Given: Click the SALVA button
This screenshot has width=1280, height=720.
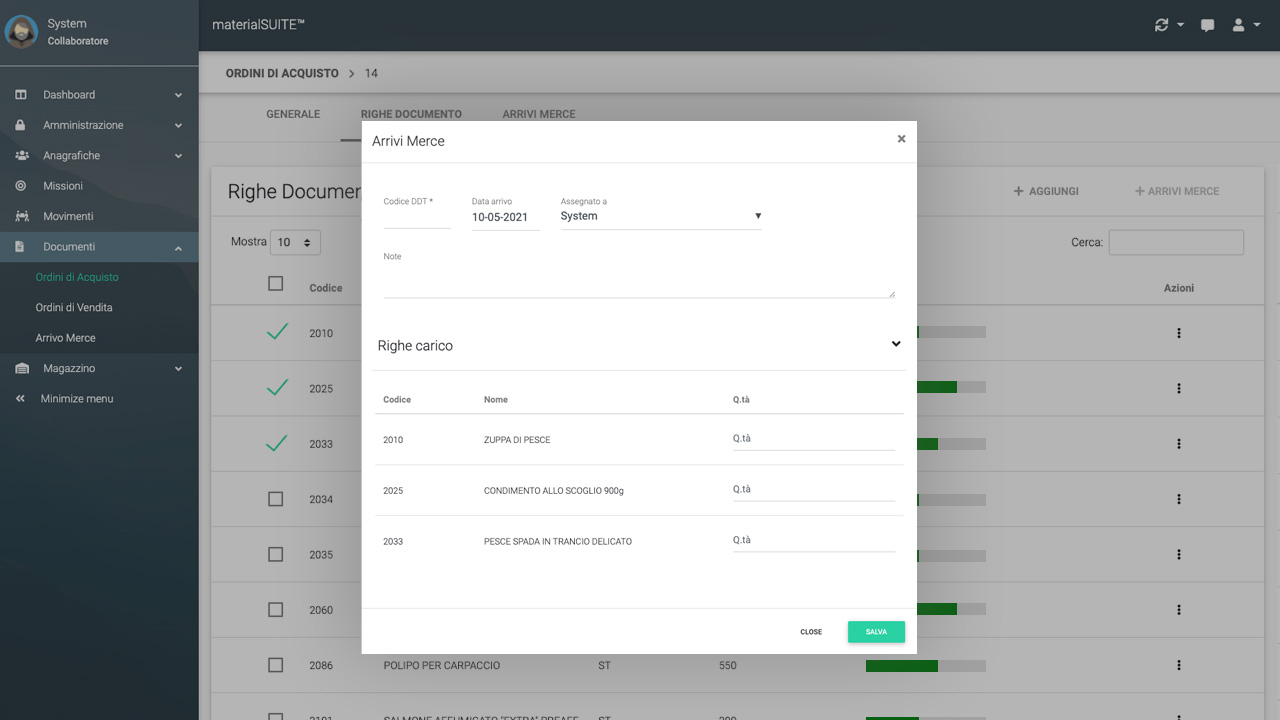Looking at the screenshot, I should click(876, 632).
